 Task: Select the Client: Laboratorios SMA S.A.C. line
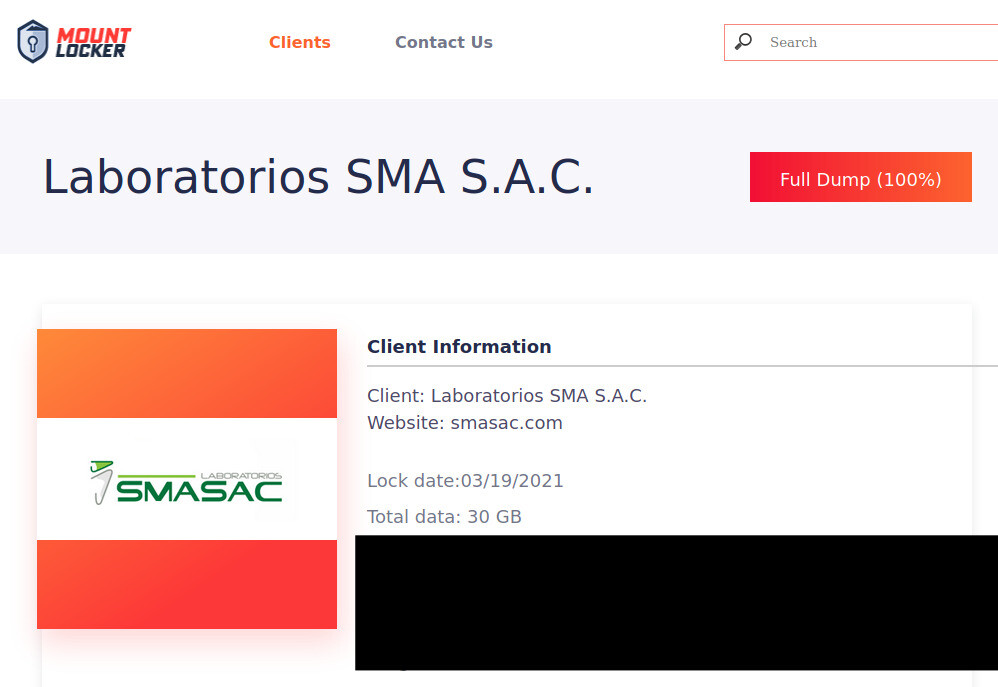coord(507,395)
